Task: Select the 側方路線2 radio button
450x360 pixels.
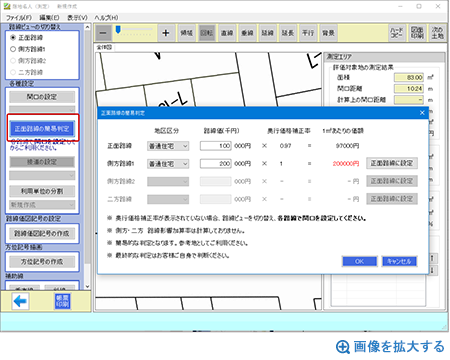Action: click(x=13, y=61)
